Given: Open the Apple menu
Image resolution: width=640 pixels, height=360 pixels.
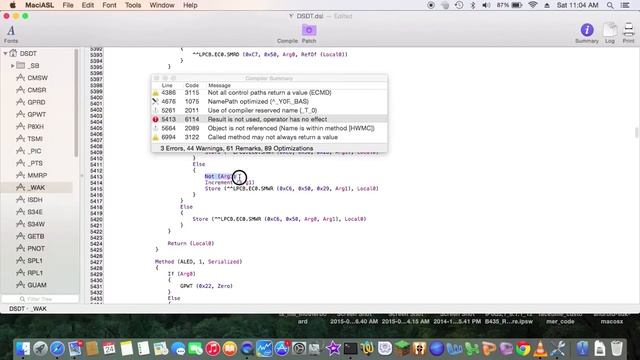Looking at the screenshot, I should coord(12,5).
